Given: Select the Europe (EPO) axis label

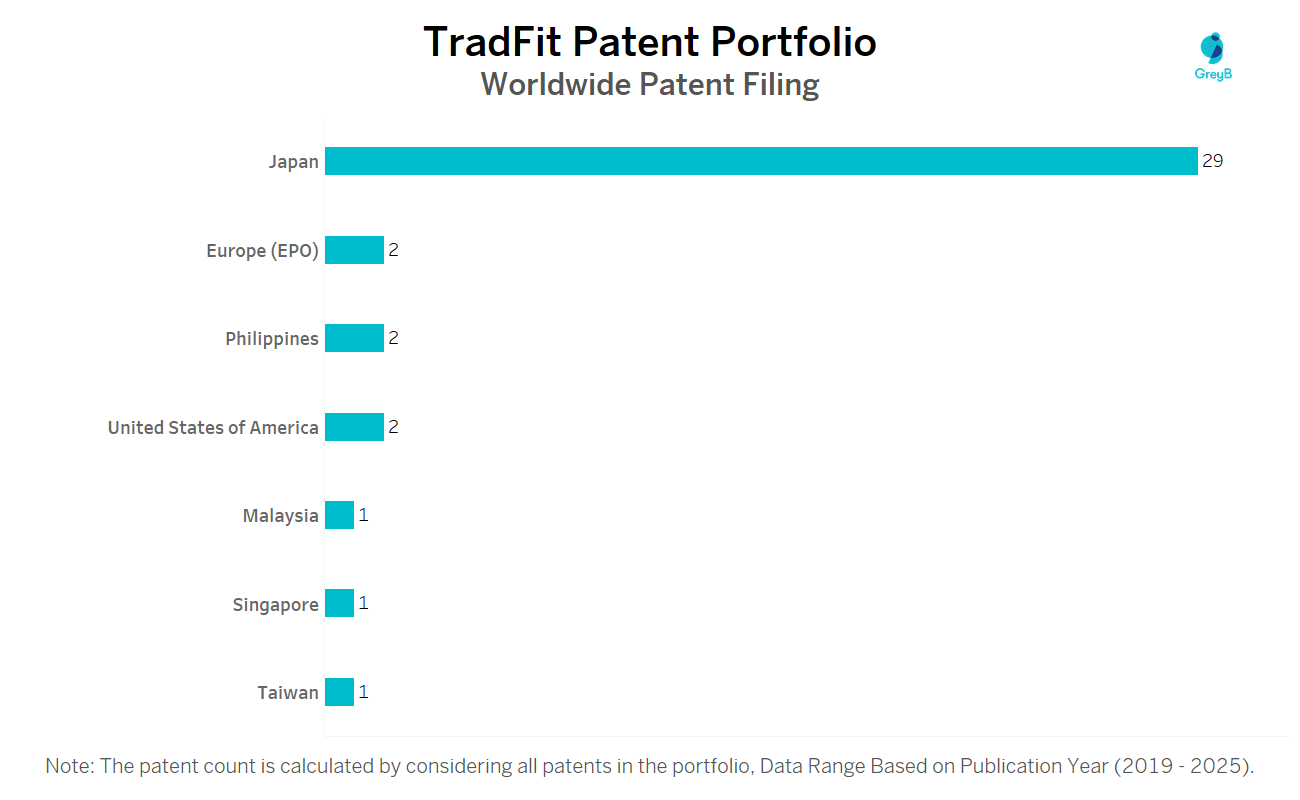Looking at the screenshot, I should pos(262,251).
